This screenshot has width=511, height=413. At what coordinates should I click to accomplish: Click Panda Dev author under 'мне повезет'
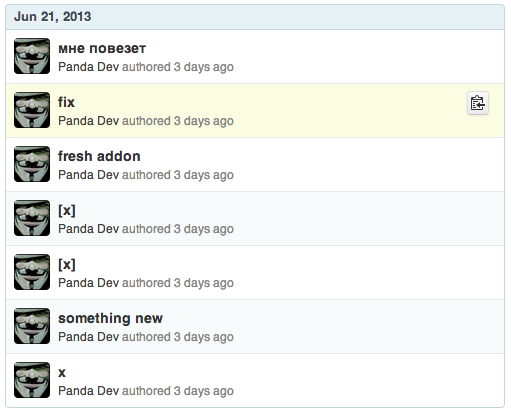click(89, 67)
